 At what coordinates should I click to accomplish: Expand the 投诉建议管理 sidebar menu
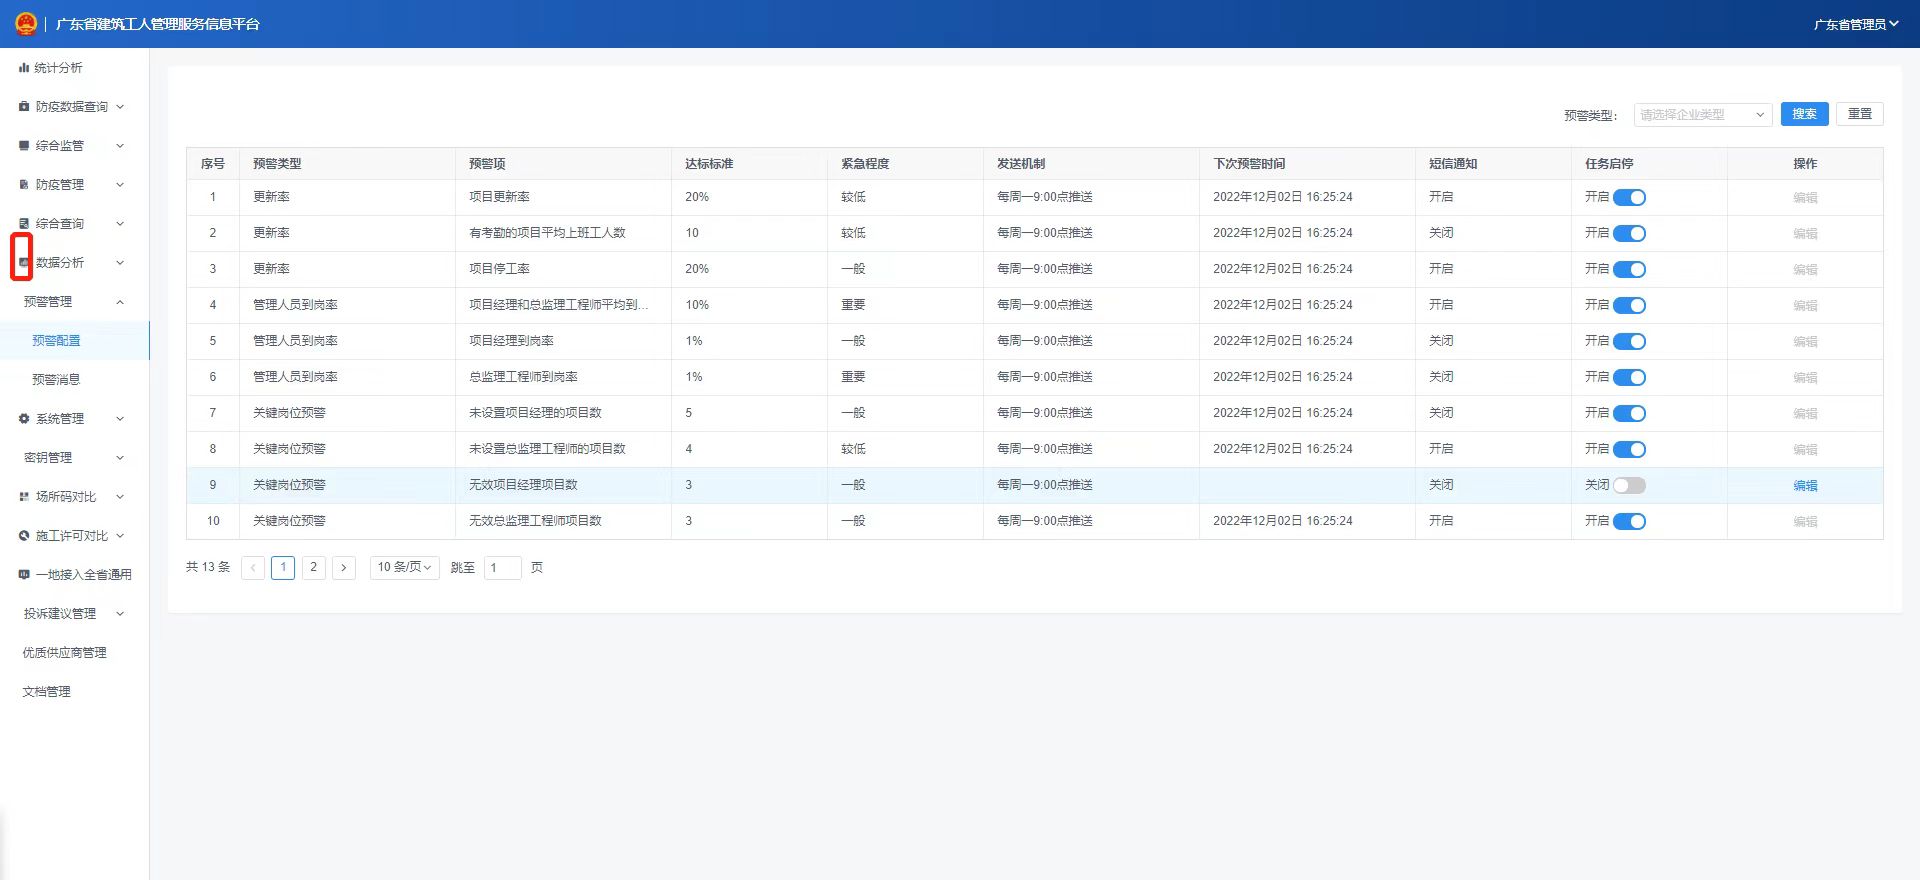[x=74, y=614]
